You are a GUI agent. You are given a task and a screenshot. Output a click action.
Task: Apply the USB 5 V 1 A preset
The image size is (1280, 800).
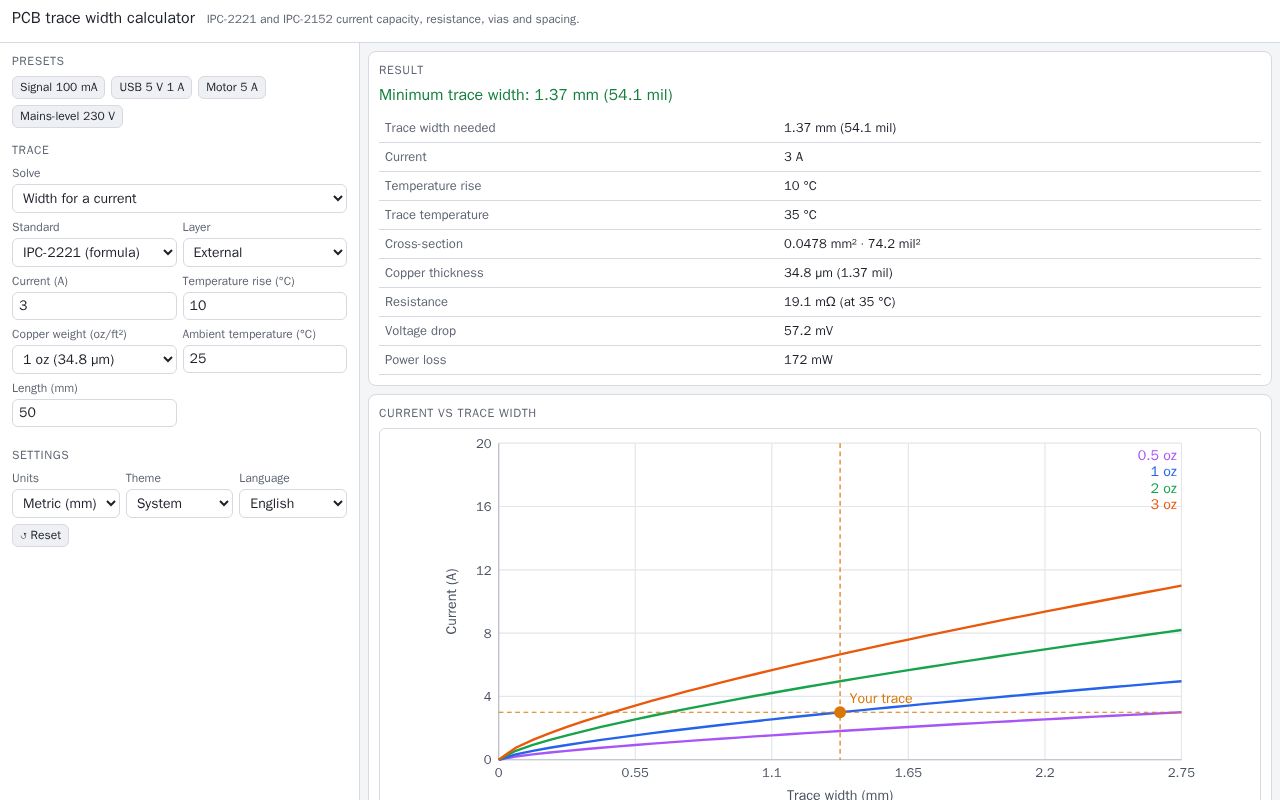151,87
